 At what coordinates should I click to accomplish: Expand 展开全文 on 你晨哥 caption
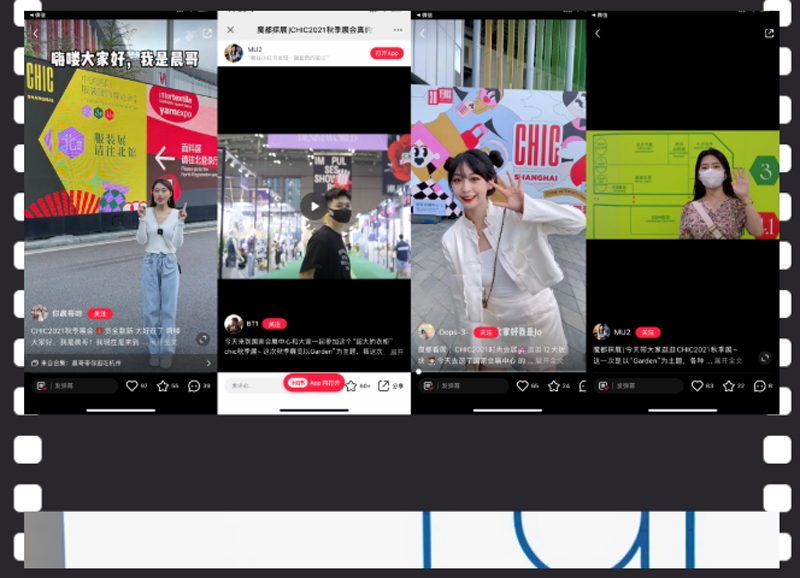pyautogui.click(x=164, y=342)
